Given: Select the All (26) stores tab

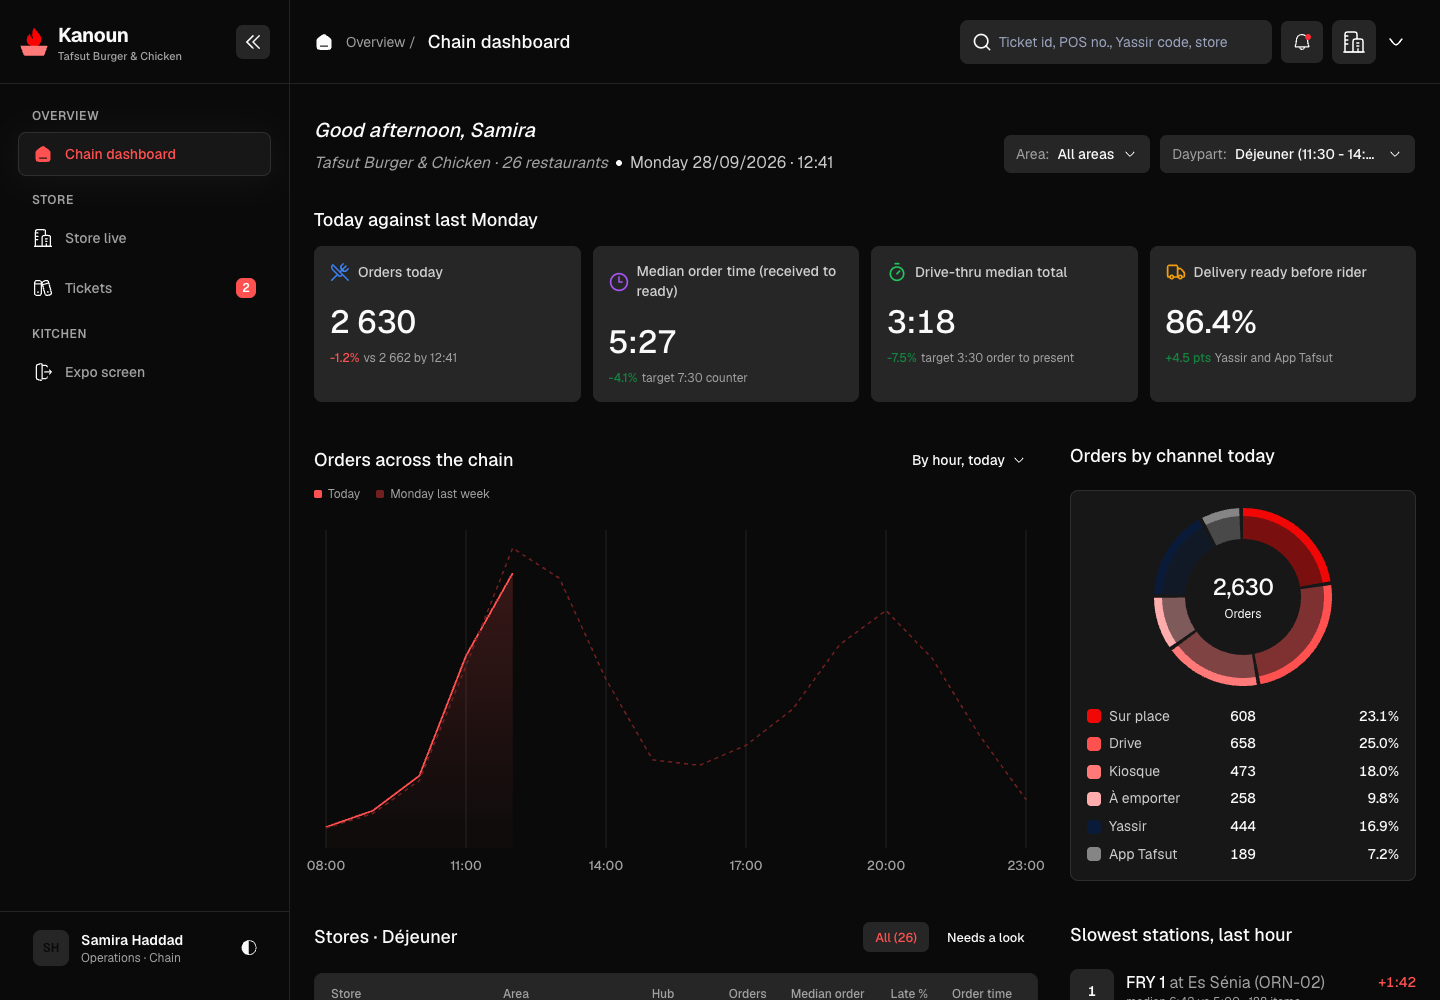Looking at the screenshot, I should pyautogui.click(x=896, y=937).
